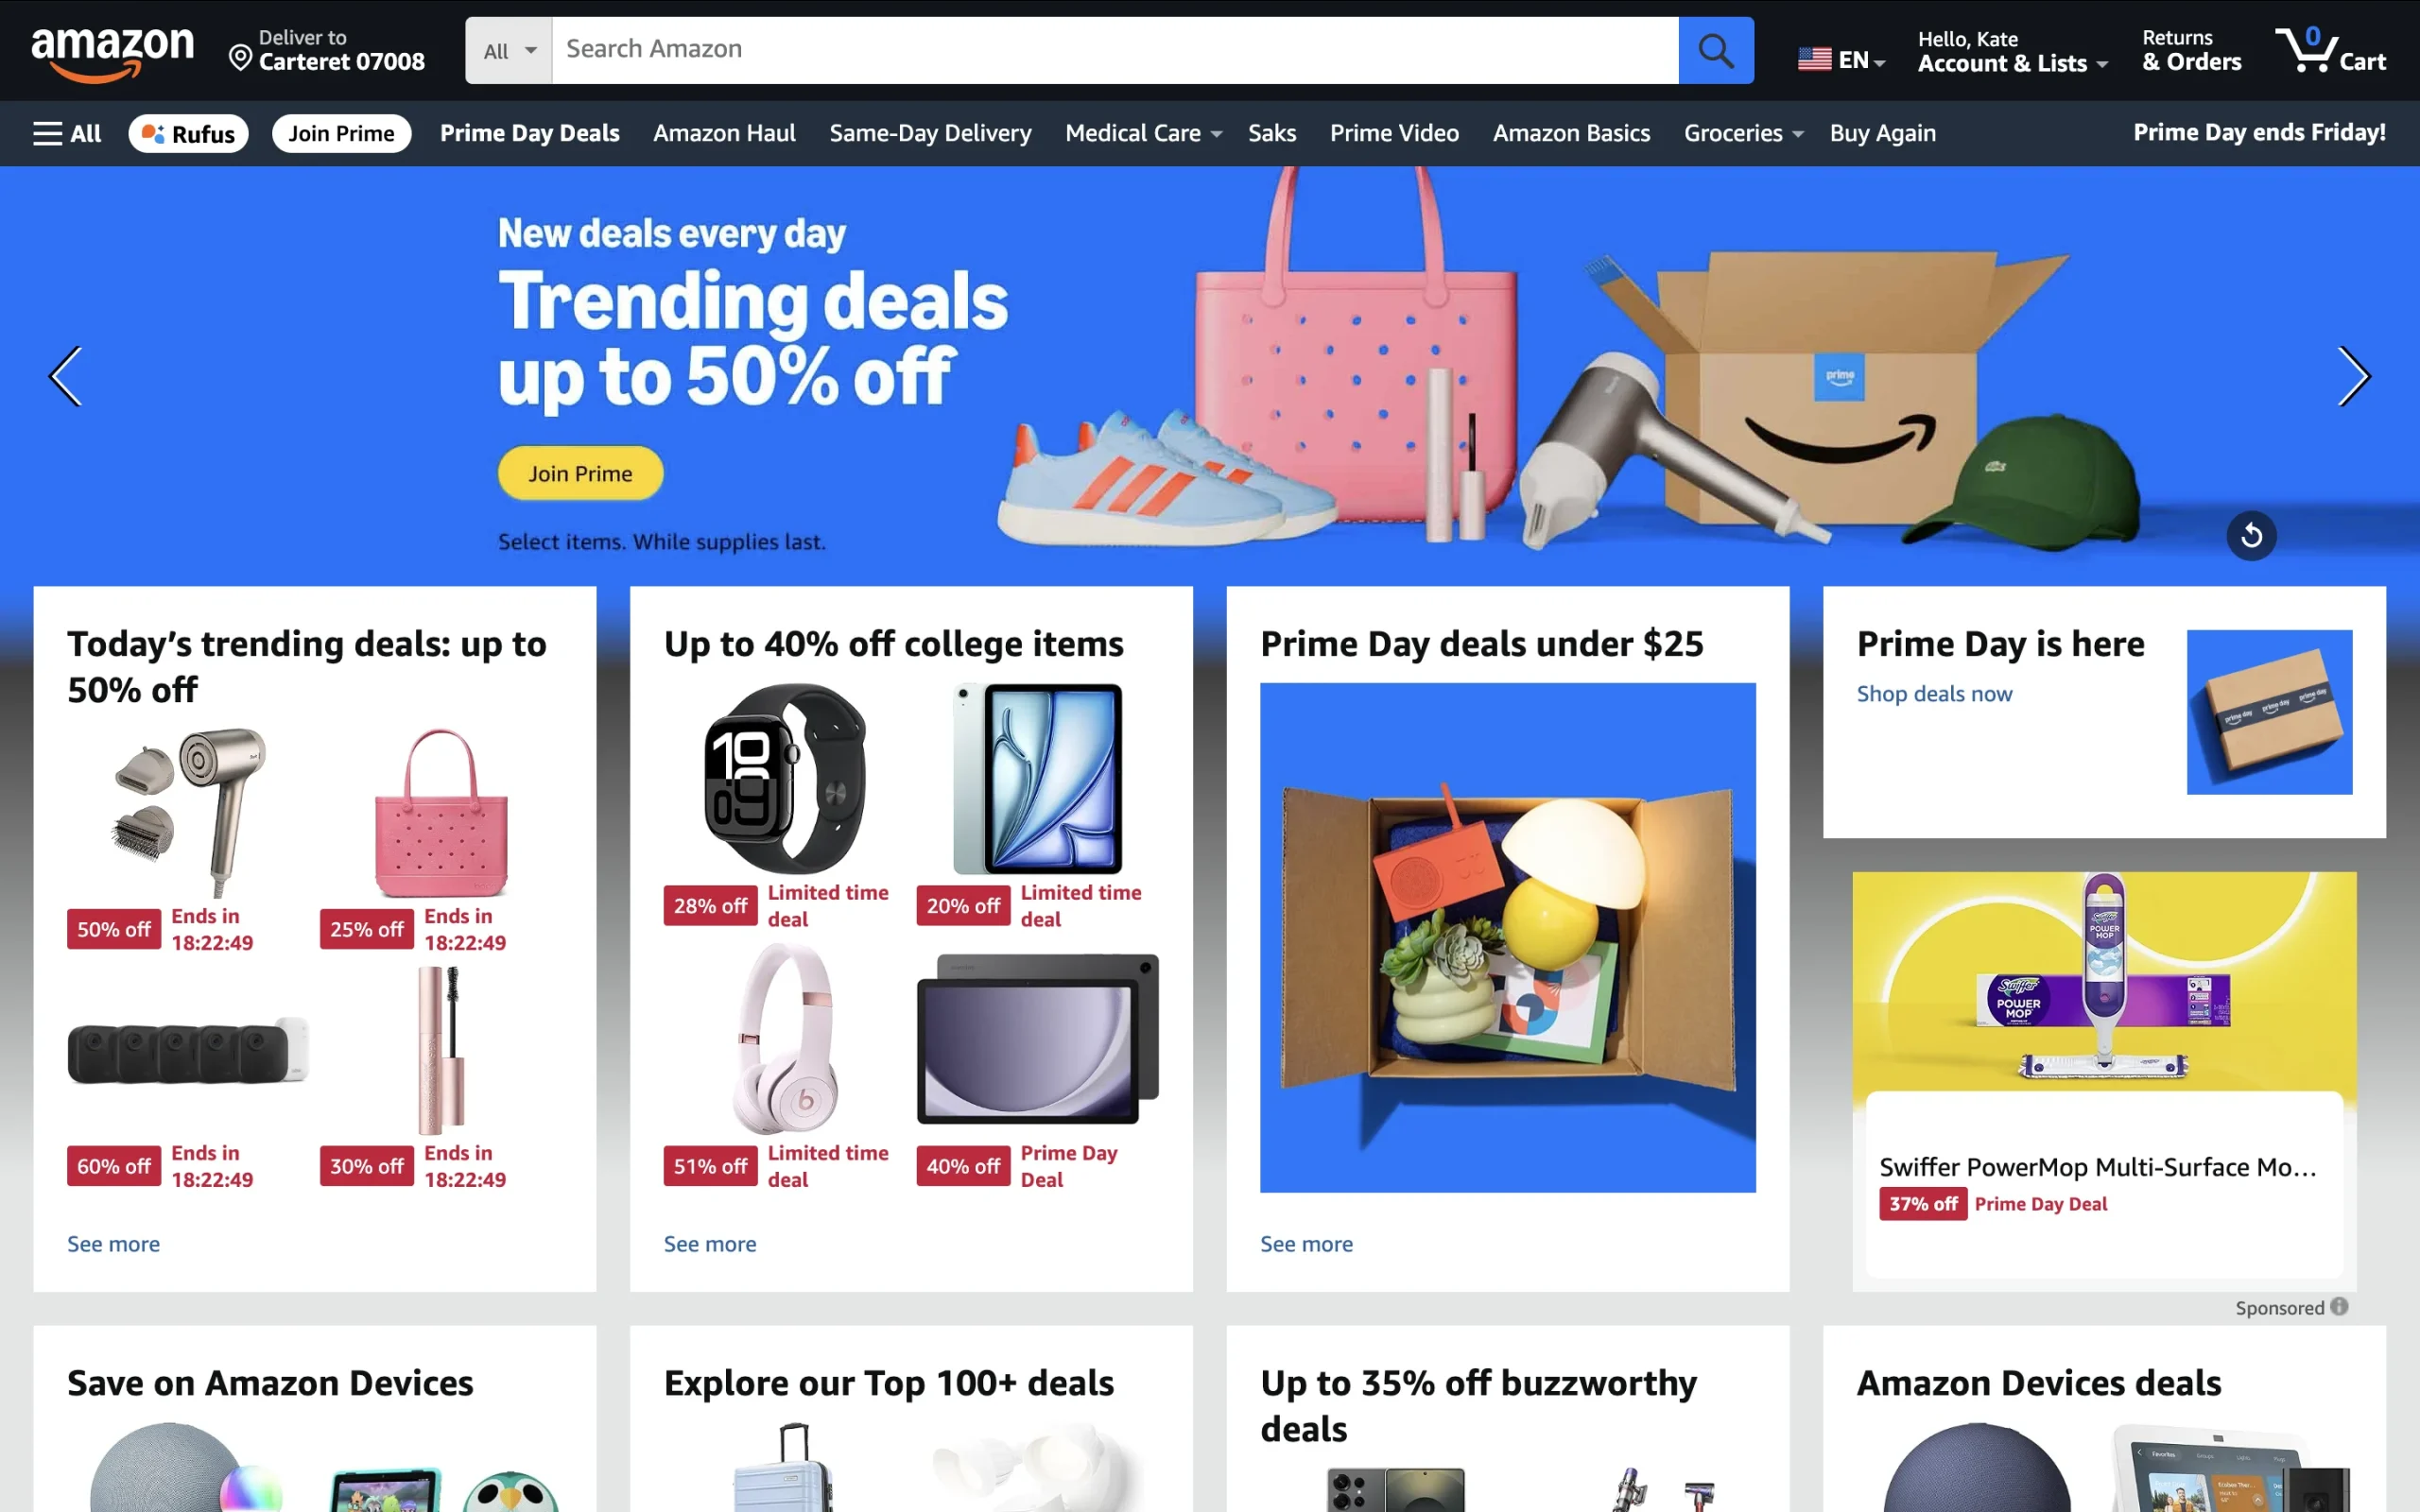Open Rufus assistant
Screen dimensions: 2420x1512
188,133
